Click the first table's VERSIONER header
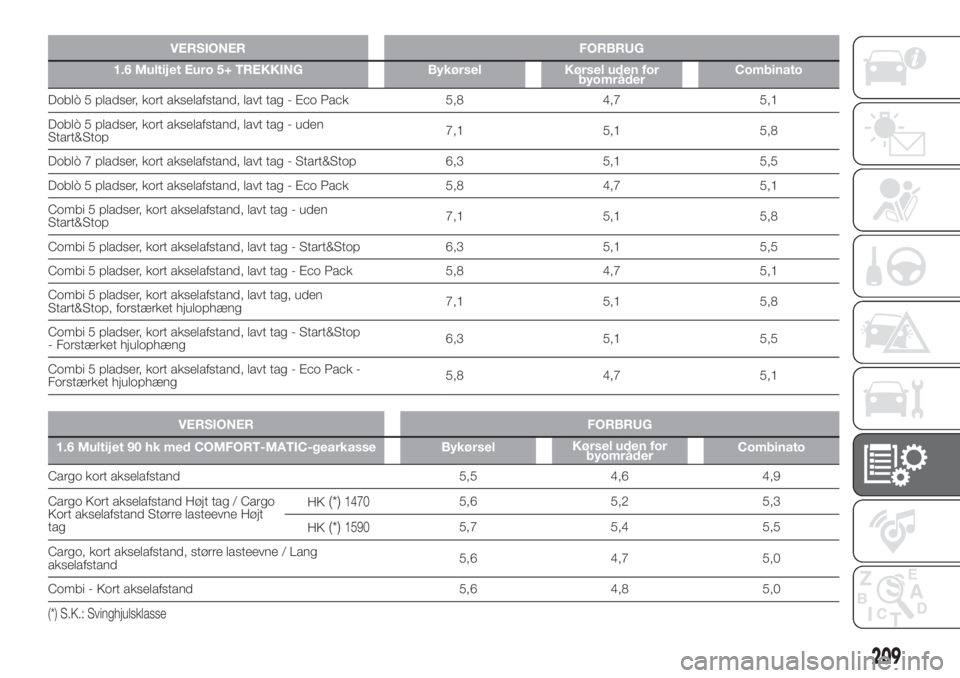Screen dimensions: 960x678 (x=208, y=48)
